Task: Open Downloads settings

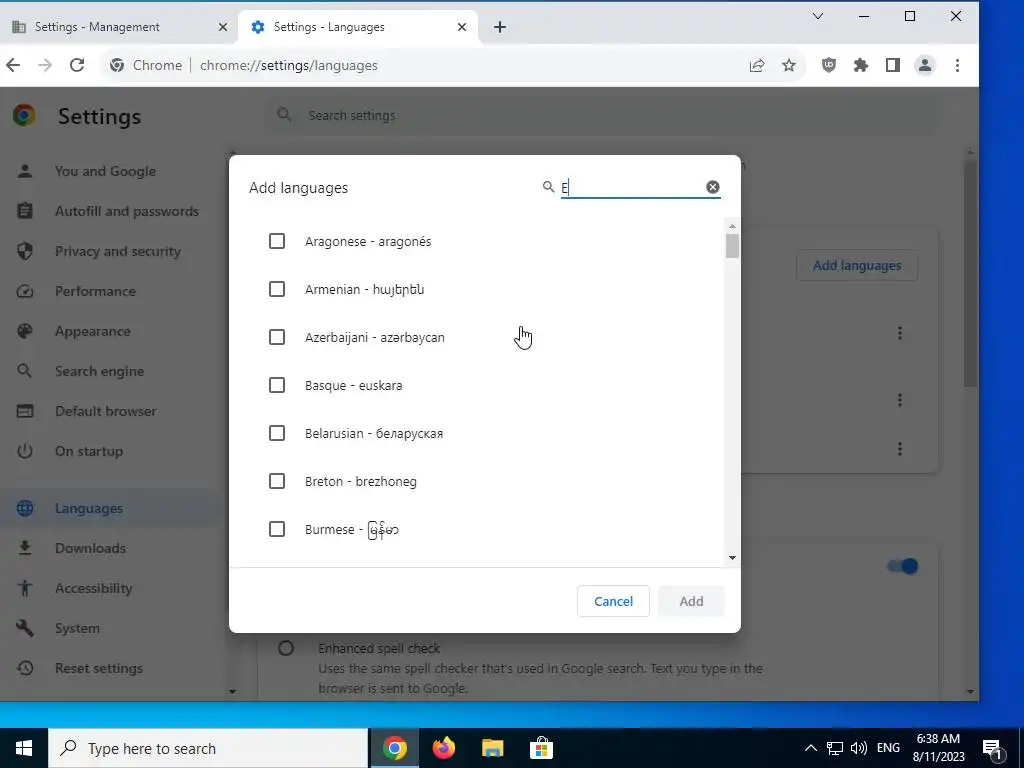Action: point(90,548)
